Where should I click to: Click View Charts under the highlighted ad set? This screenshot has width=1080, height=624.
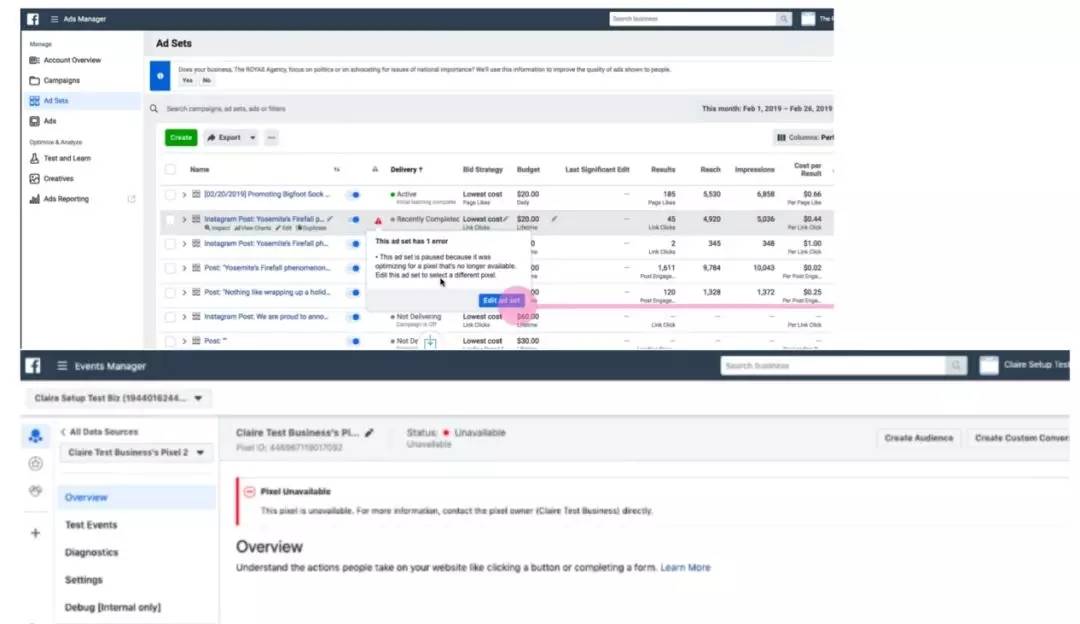[253, 228]
